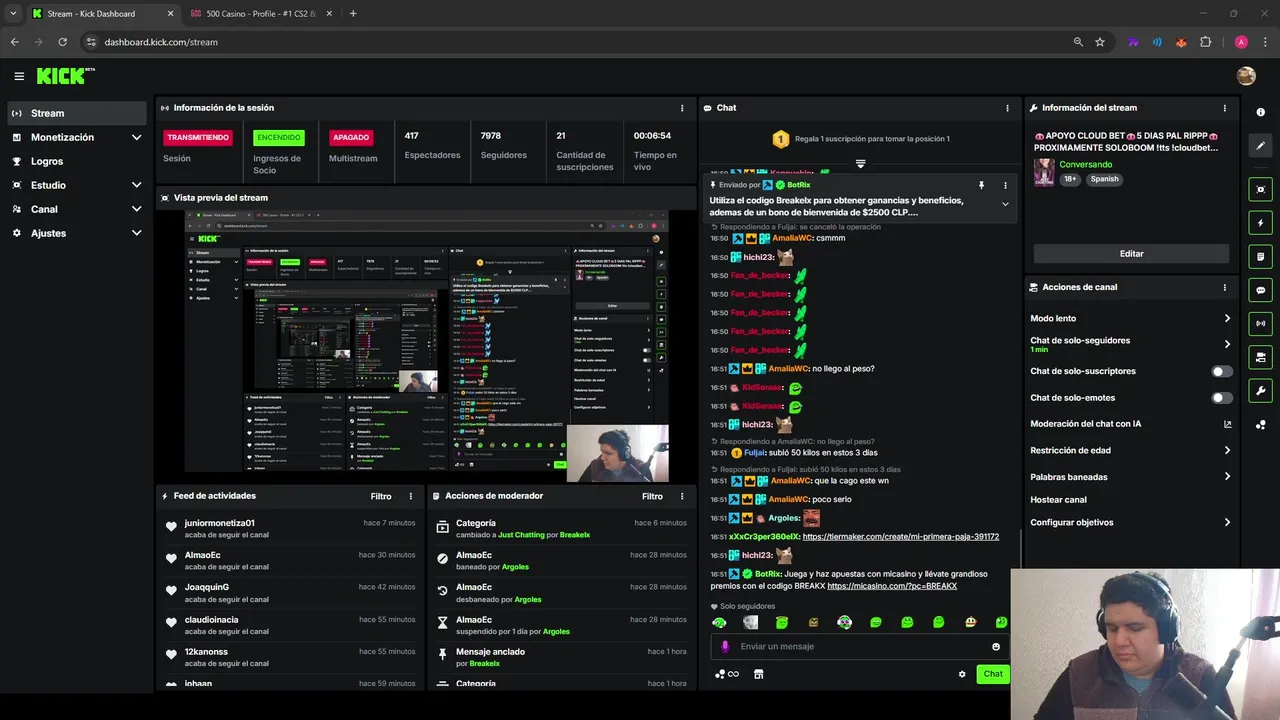Screen dimensions: 1280x720
Task: Unpin the BotRix pinned message
Action: 981,185
